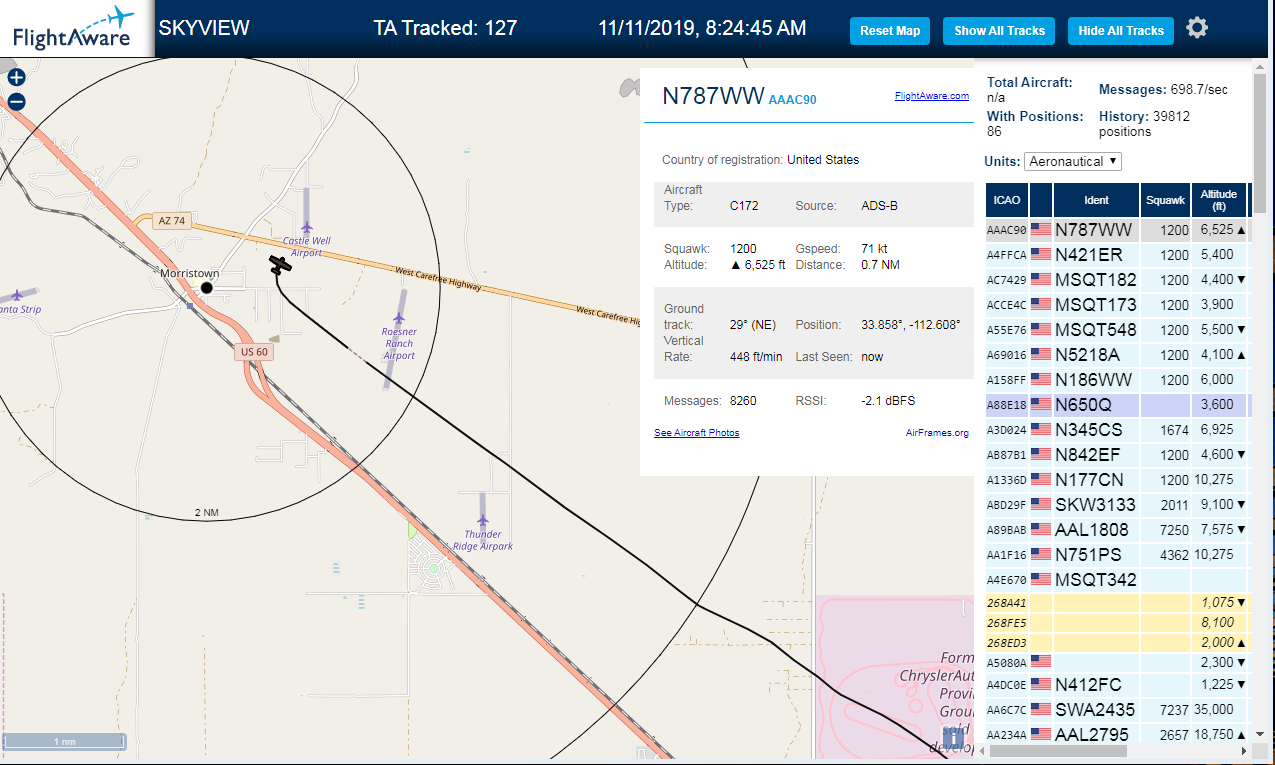Screen dimensions: 1275x765
Task: Open the FlightAware.com link in the info panel
Action: (x=931, y=96)
